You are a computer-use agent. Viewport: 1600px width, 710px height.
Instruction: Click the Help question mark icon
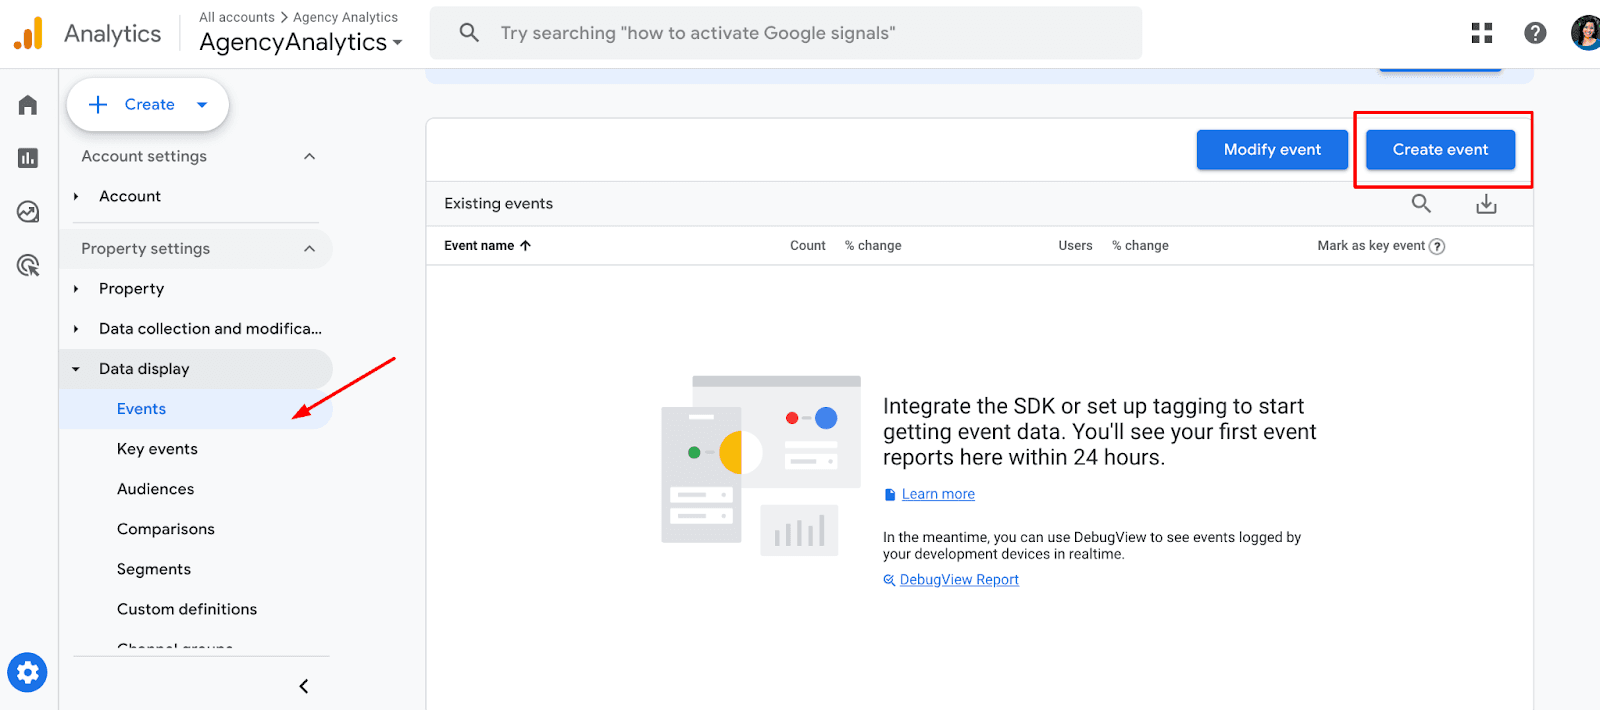click(x=1534, y=33)
